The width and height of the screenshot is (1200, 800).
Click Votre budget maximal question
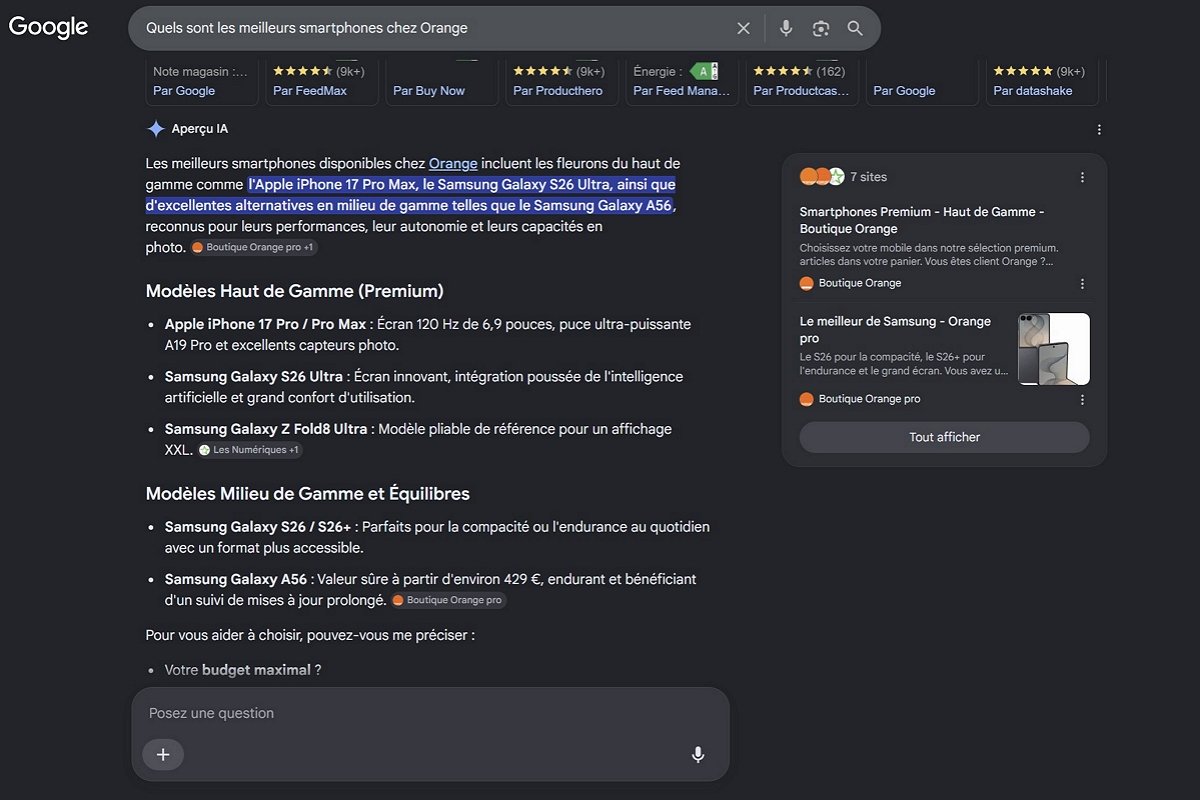click(x=243, y=670)
